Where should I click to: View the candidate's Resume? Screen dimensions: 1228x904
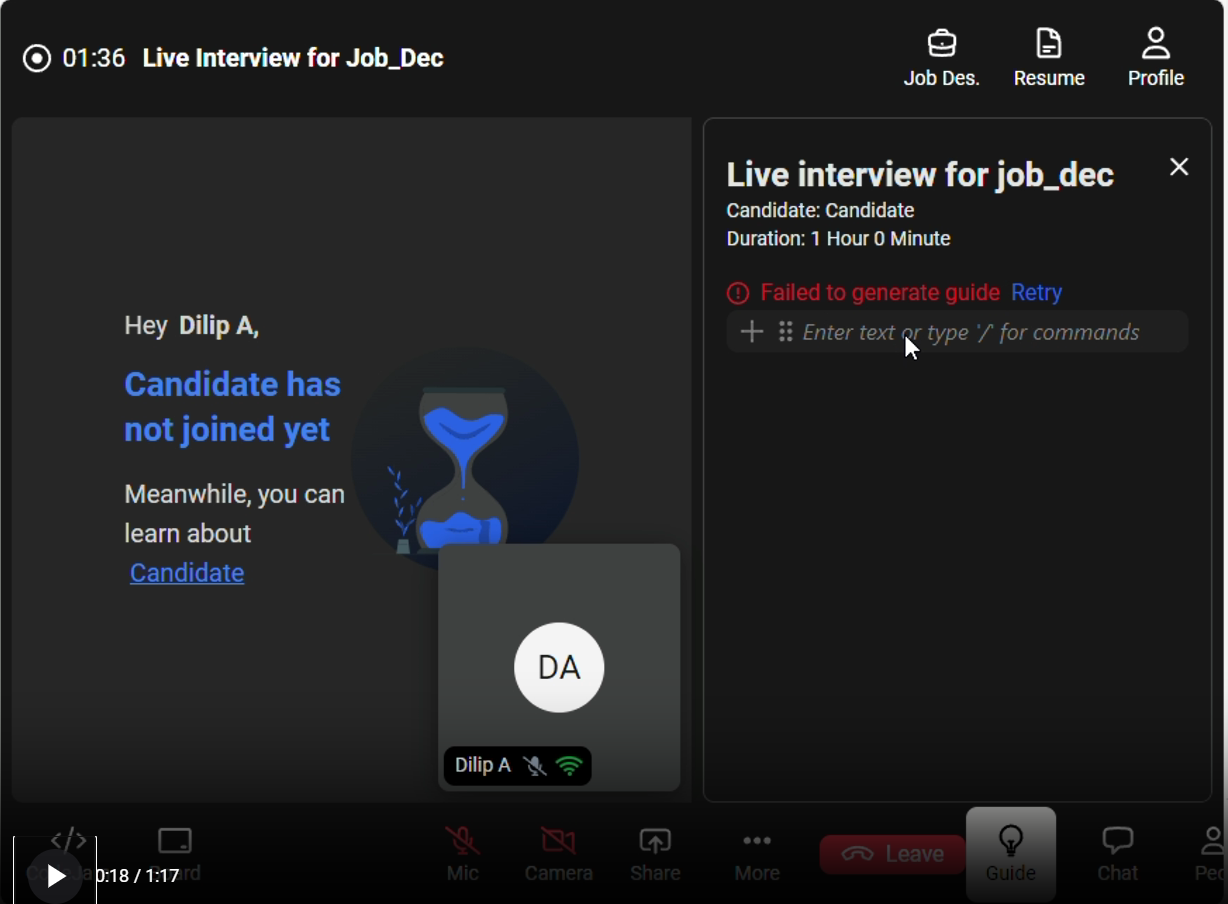[1048, 55]
